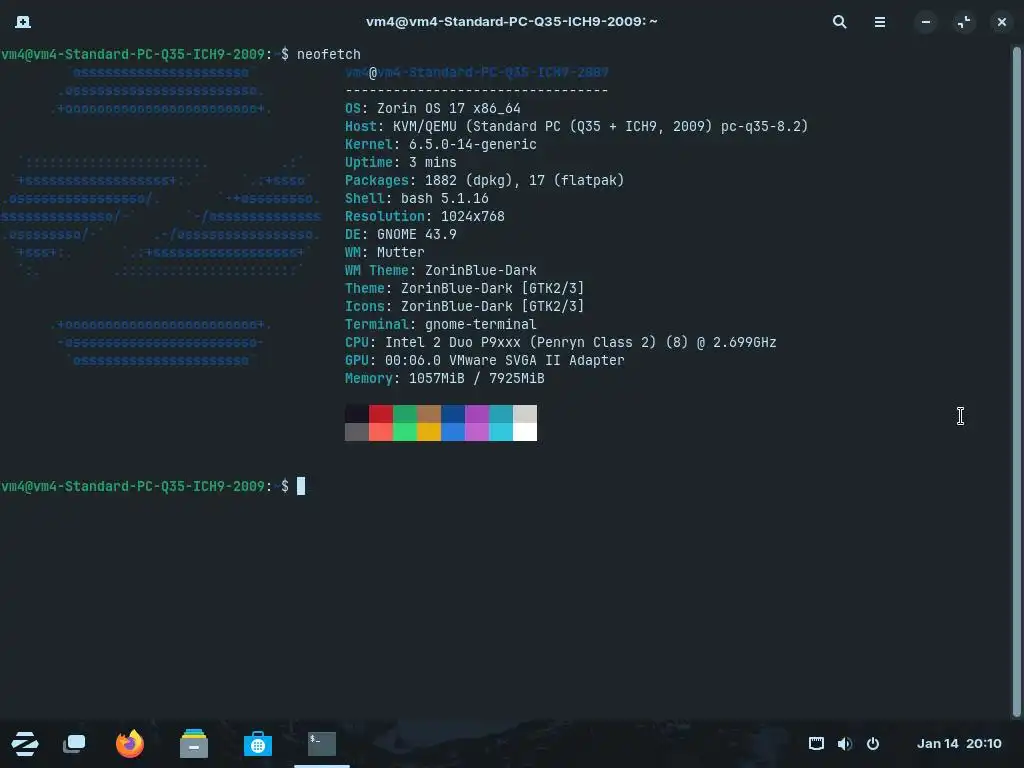Click the dark blue color block
The width and height of the screenshot is (1024, 768).
coord(453,413)
